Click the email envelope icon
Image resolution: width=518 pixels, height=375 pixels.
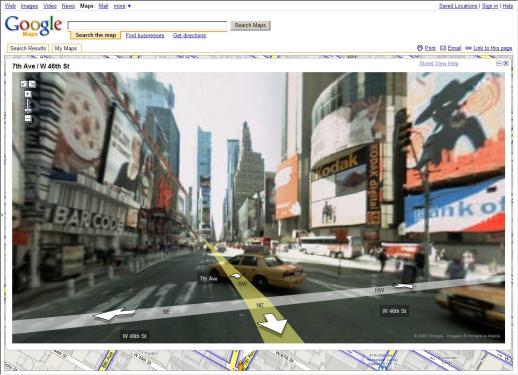tap(443, 48)
